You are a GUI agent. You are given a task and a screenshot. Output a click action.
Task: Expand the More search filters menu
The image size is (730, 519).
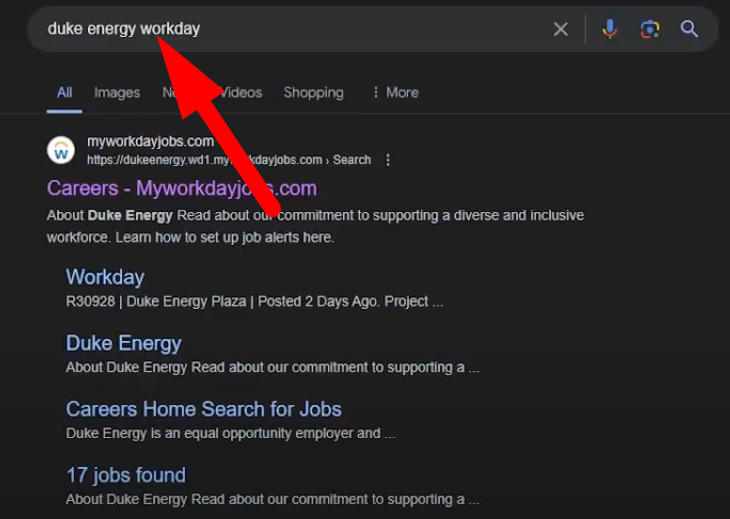pyautogui.click(x=395, y=92)
